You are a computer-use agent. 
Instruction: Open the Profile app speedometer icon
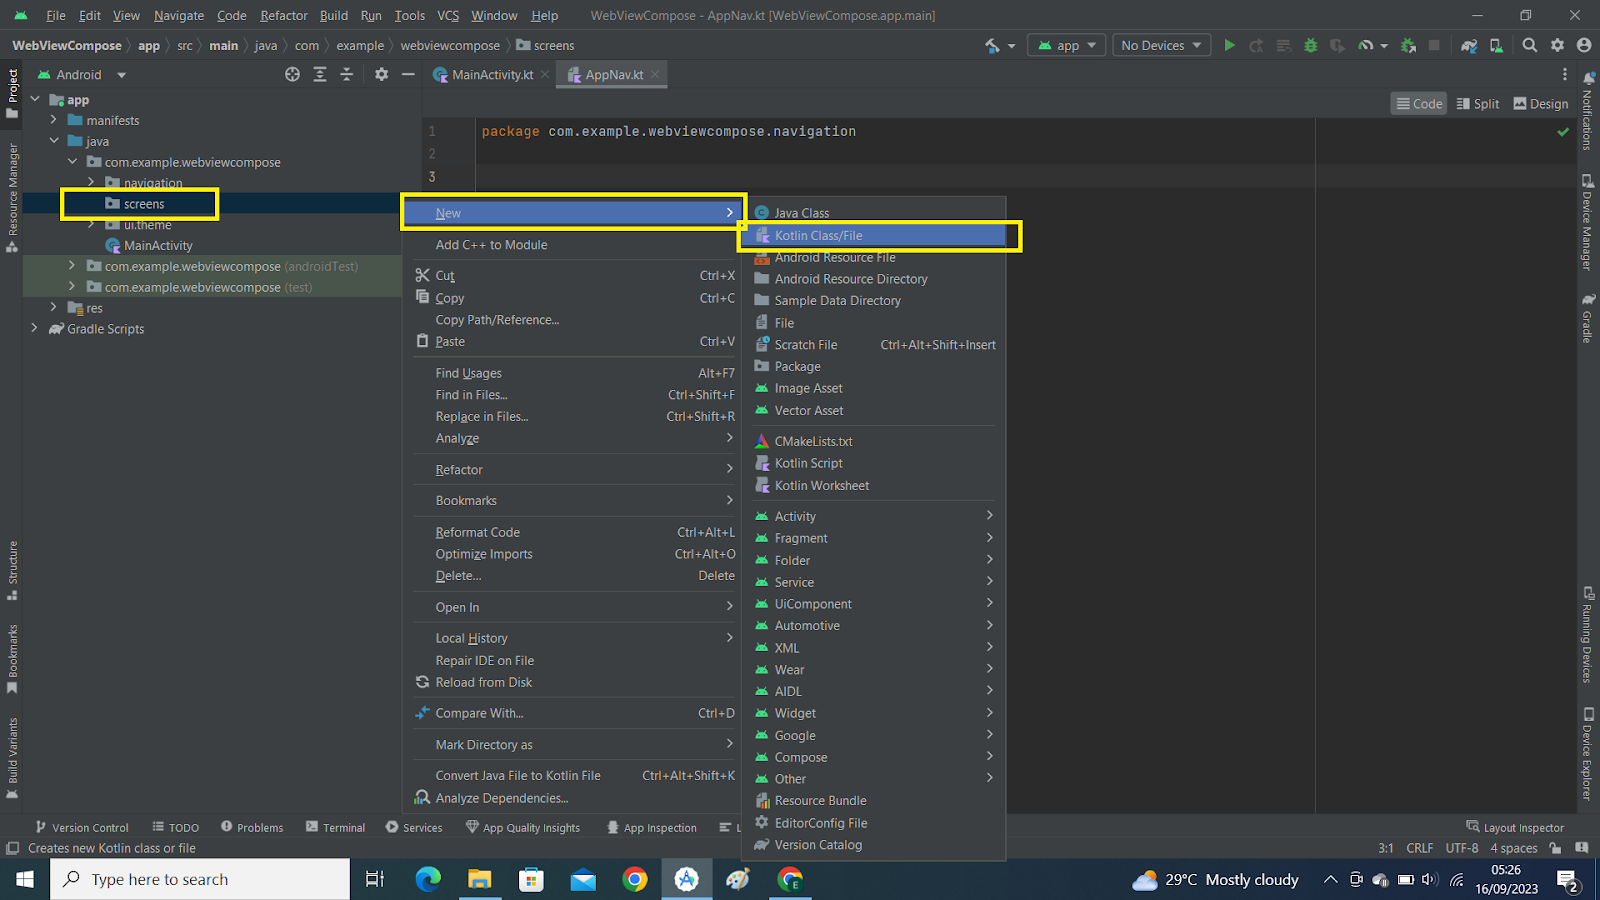pyautogui.click(x=1365, y=45)
